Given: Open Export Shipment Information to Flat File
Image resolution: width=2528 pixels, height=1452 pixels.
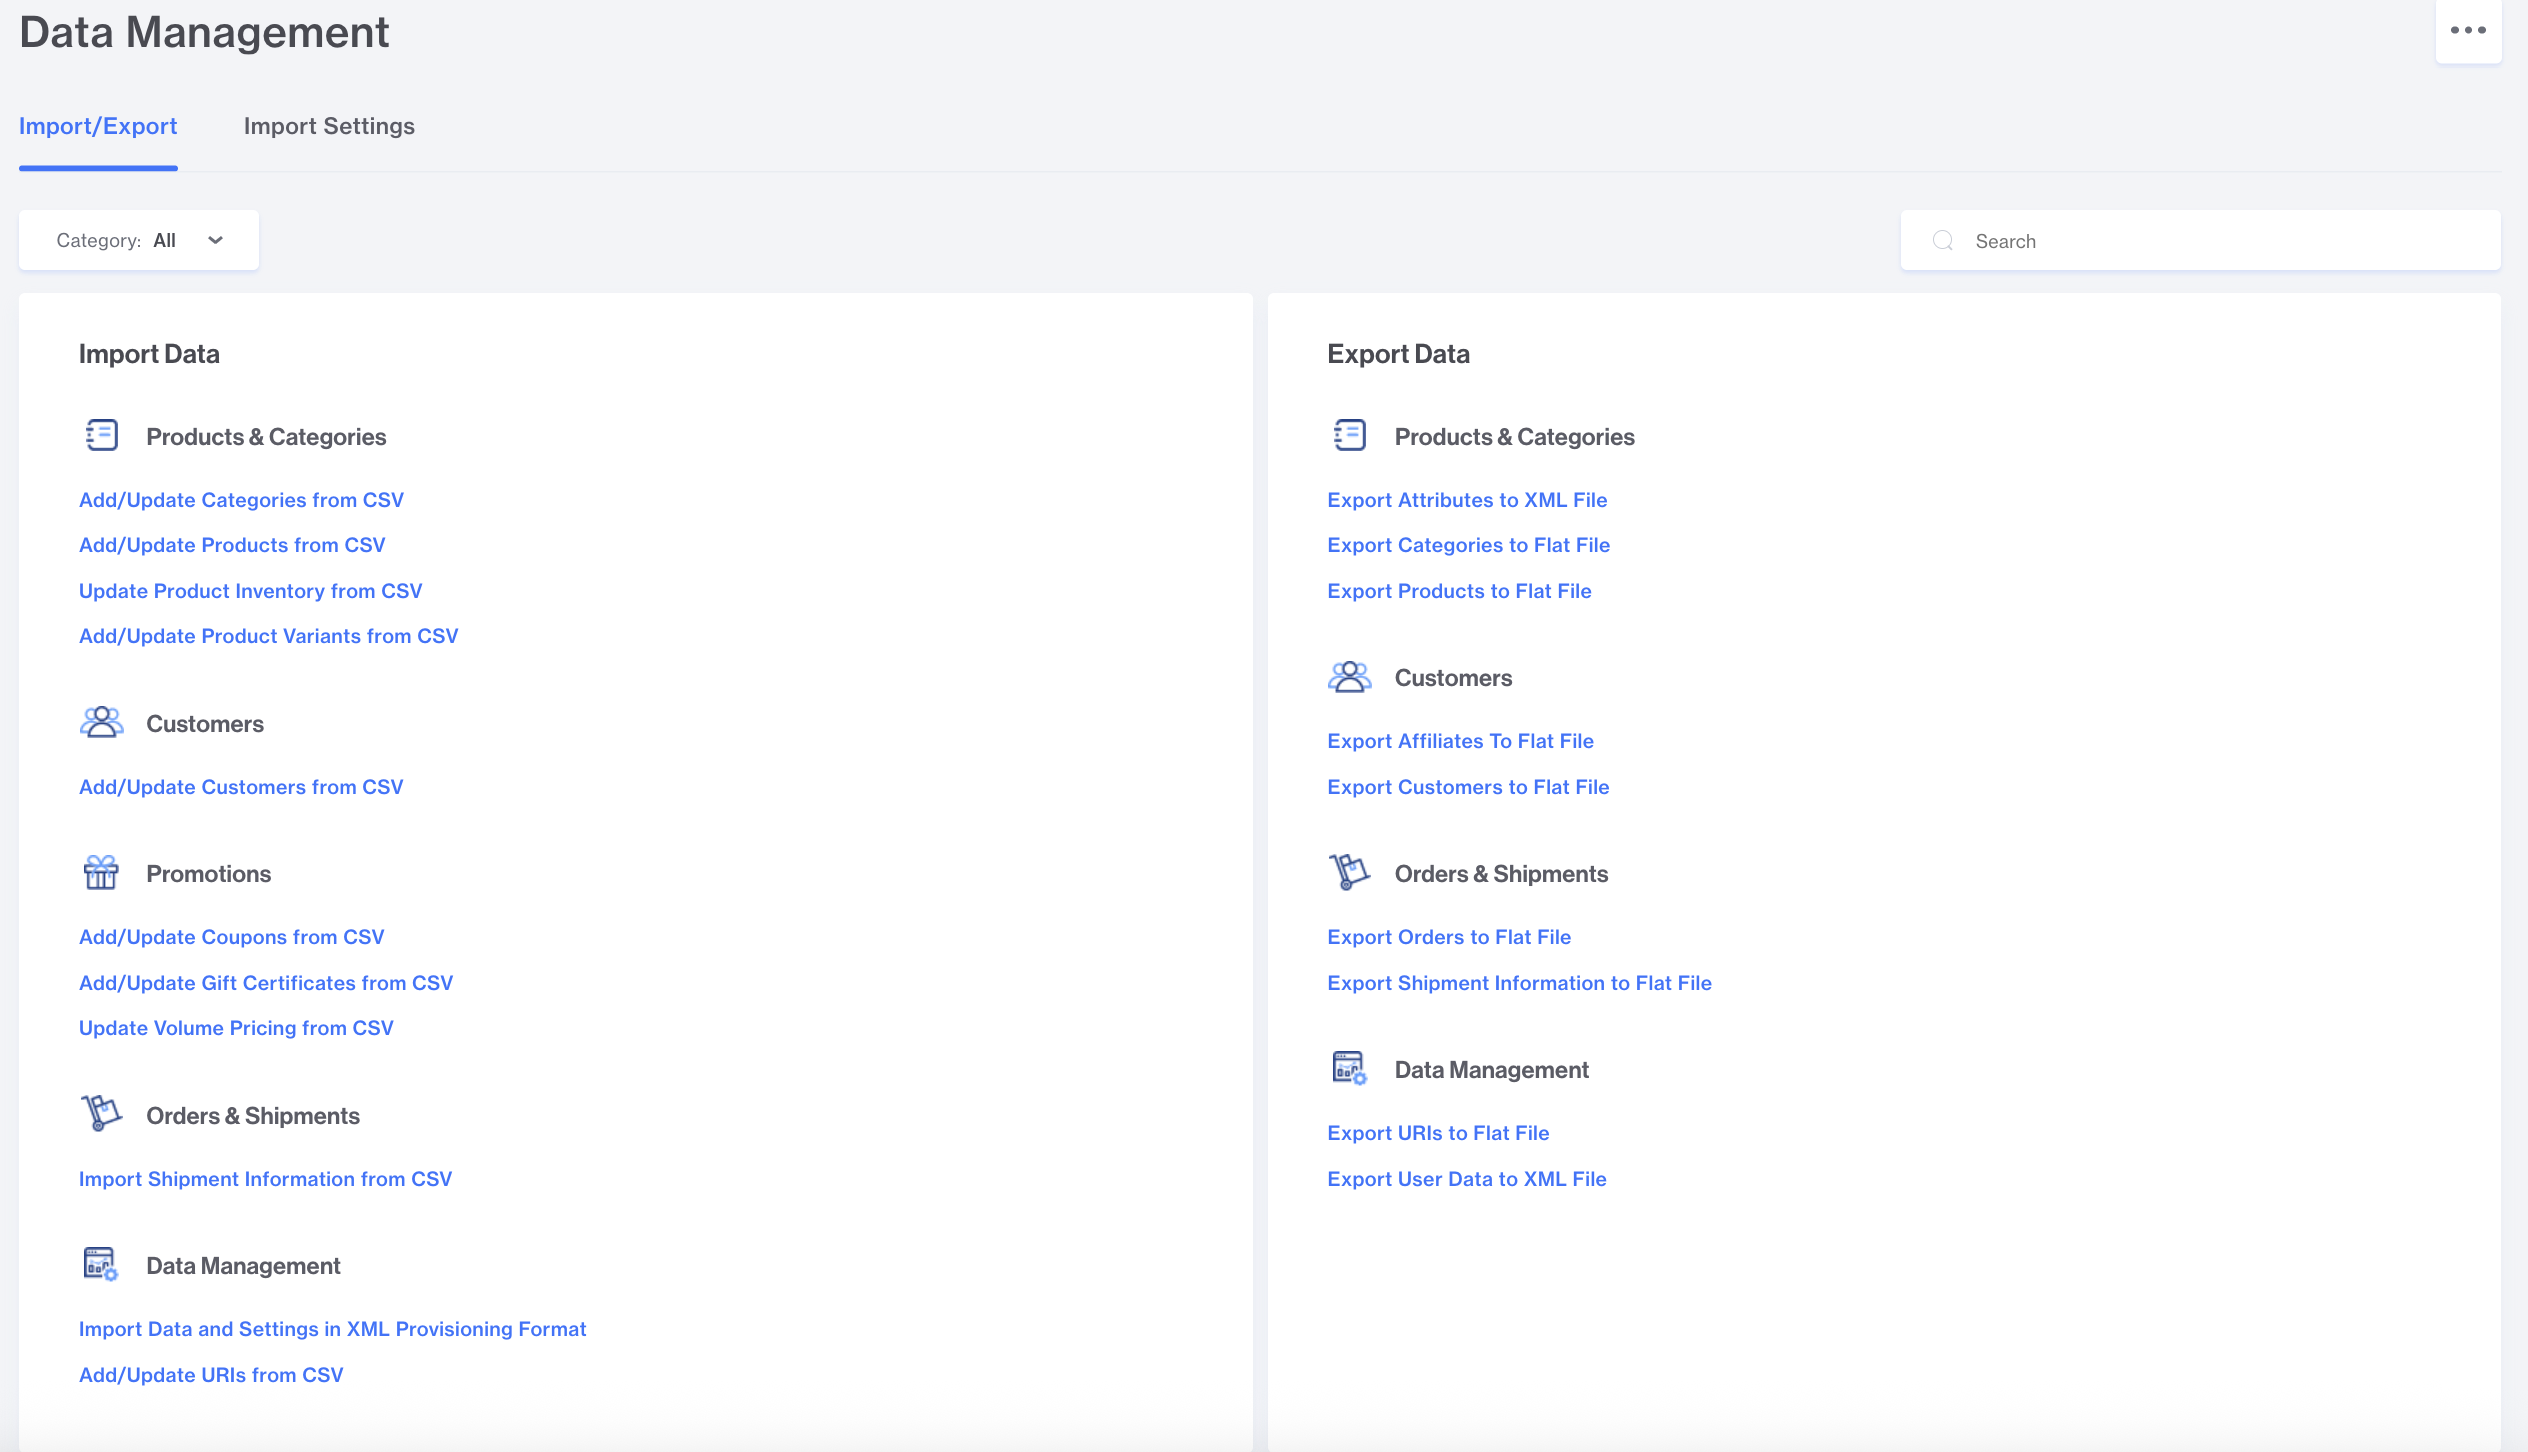Looking at the screenshot, I should 1520,983.
